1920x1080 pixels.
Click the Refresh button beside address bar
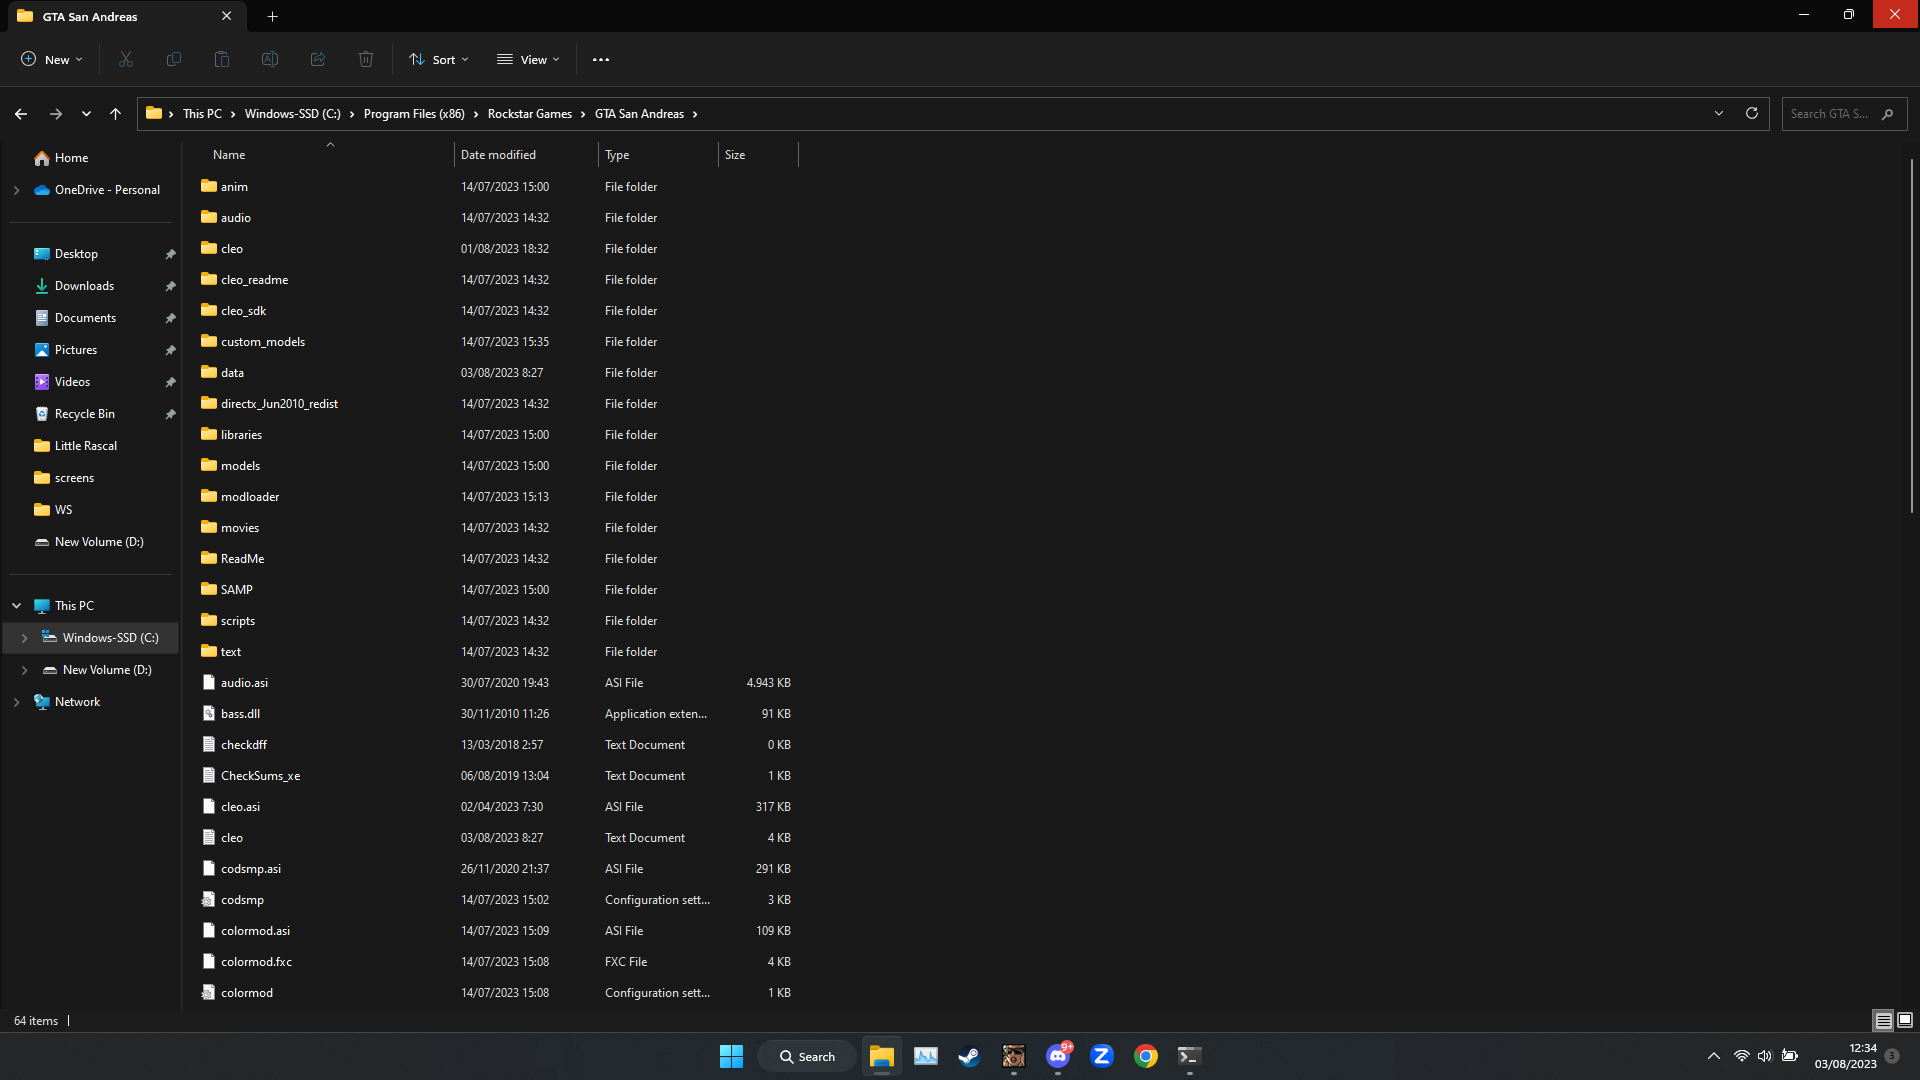[1752, 114]
